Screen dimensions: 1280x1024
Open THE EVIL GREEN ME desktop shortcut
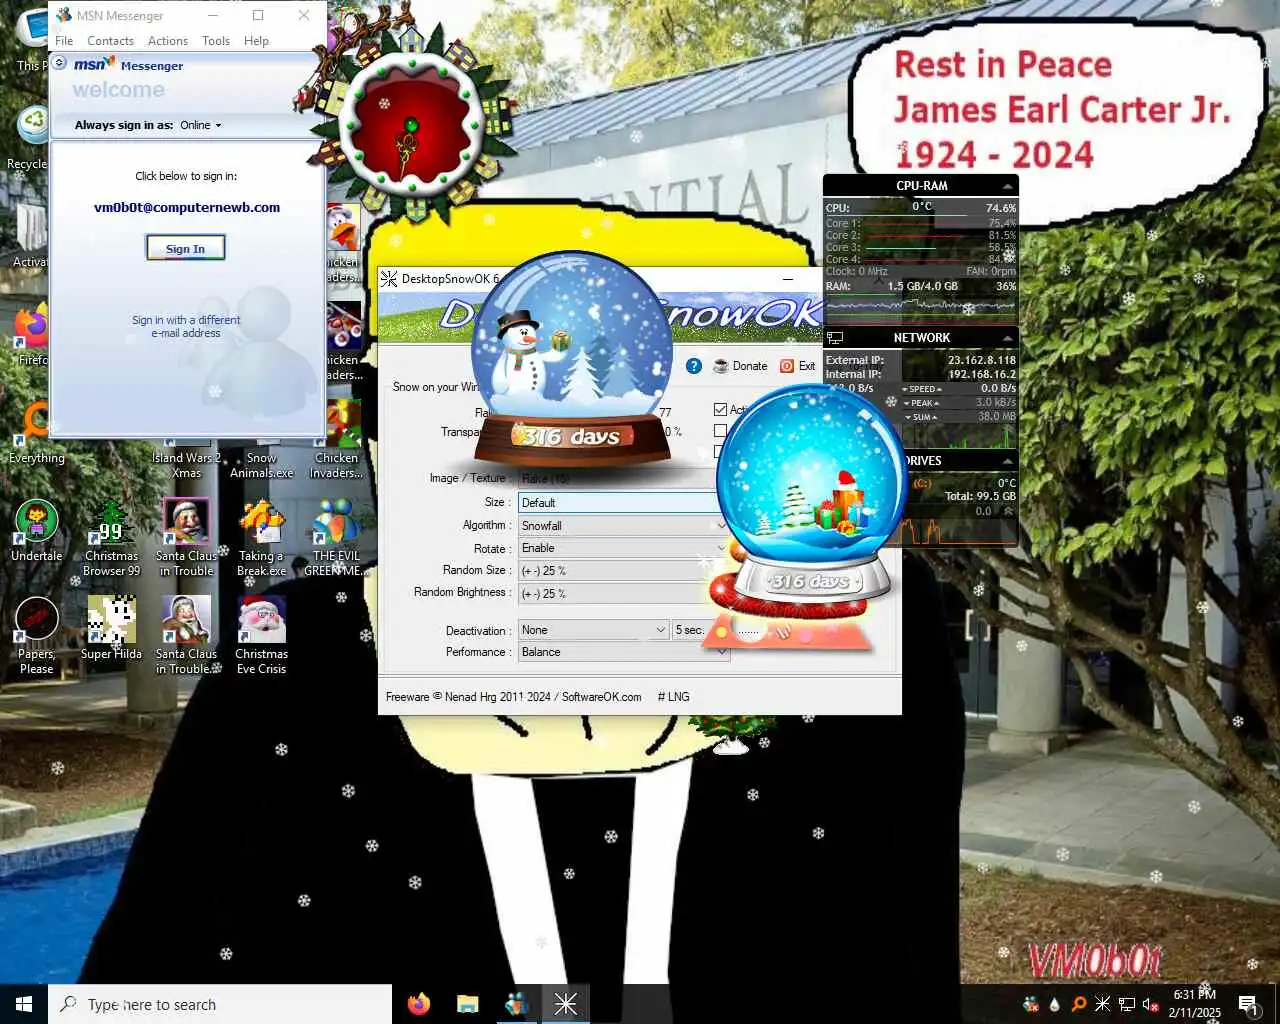click(336, 537)
